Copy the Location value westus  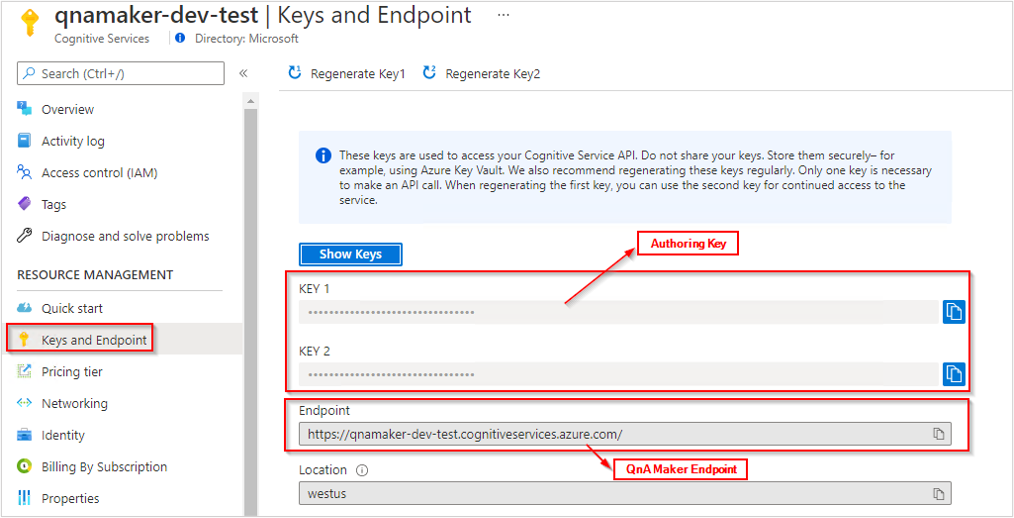tap(938, 494)
